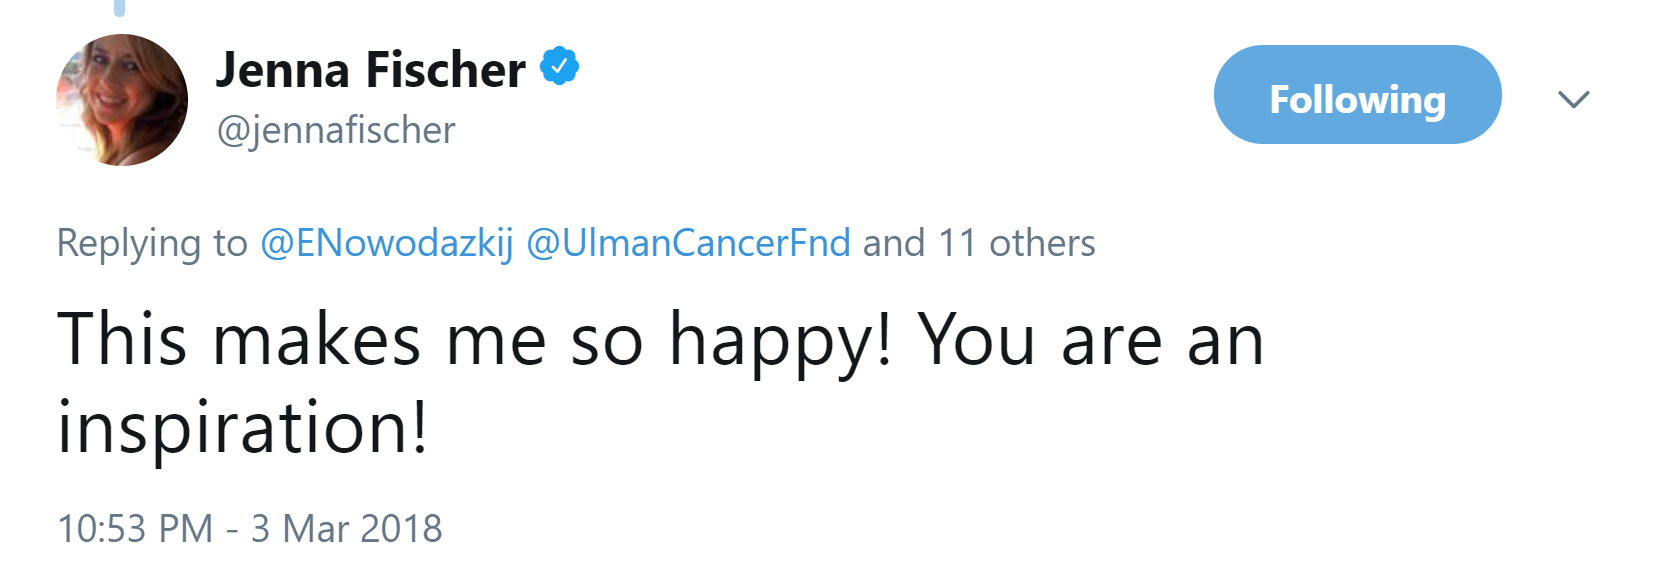Visit the @jennafischer handle link
The image size is (1670, 579).
[x=336, y=130]
